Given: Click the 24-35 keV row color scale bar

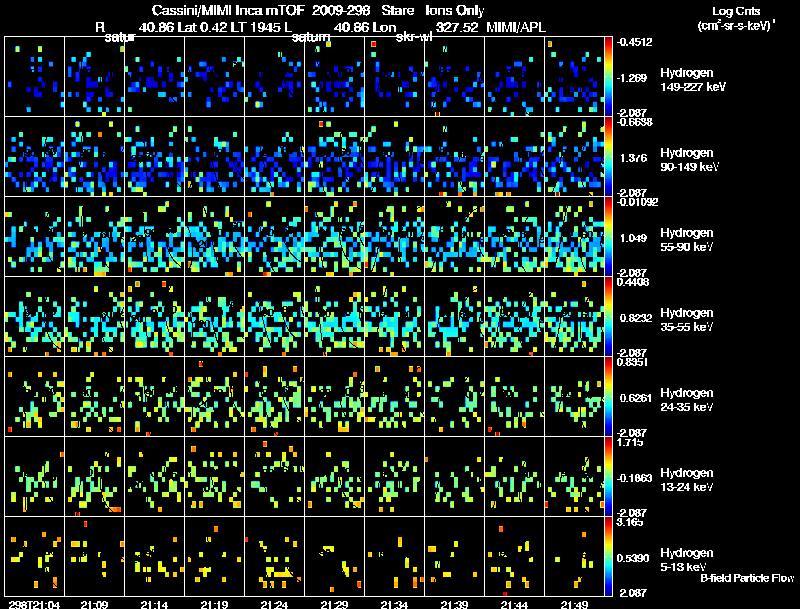Looking at the screenshot, I should [608, 396].
